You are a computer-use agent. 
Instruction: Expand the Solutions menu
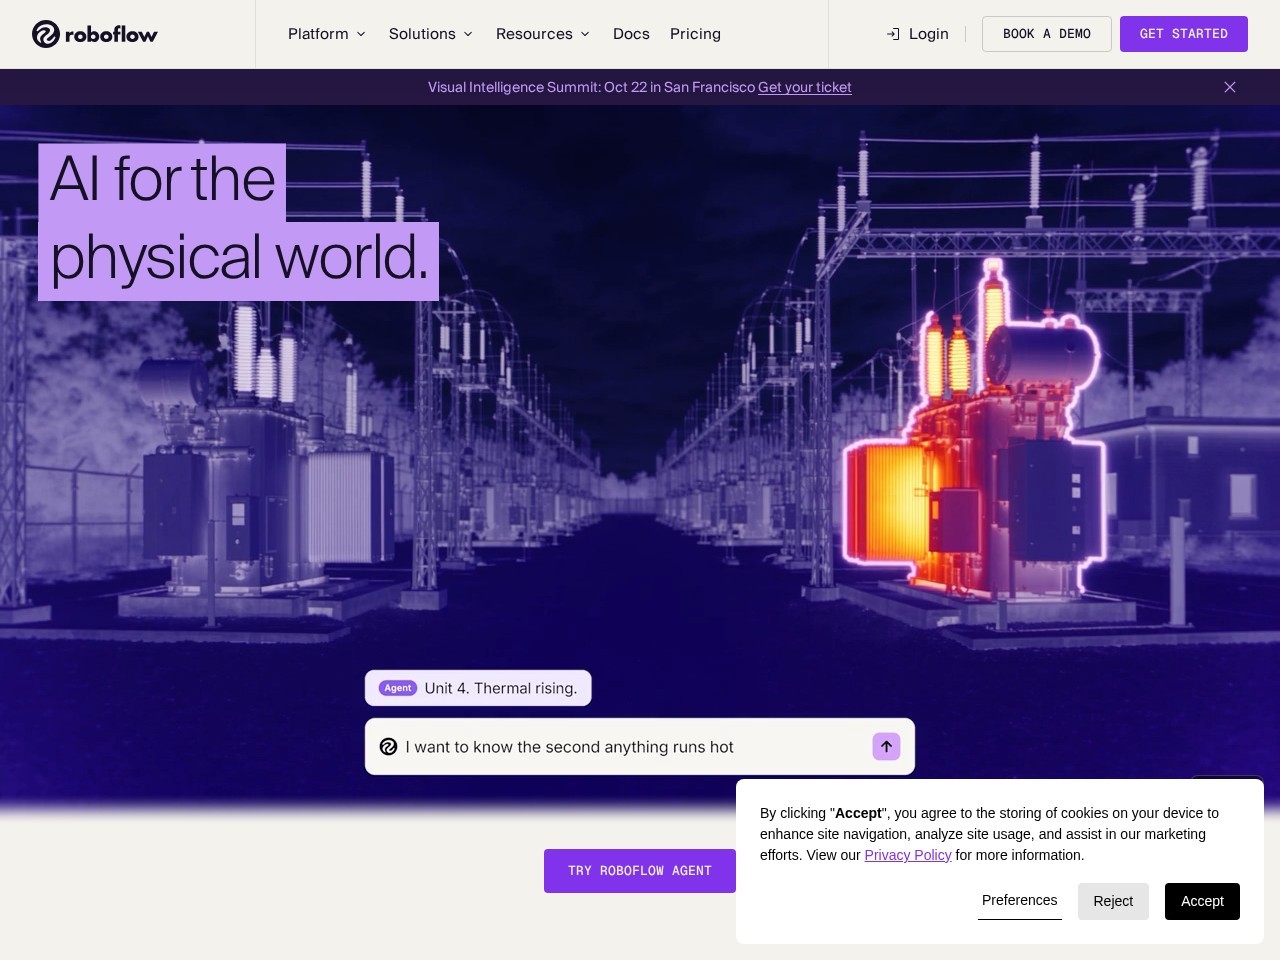(x=431, y=34)
